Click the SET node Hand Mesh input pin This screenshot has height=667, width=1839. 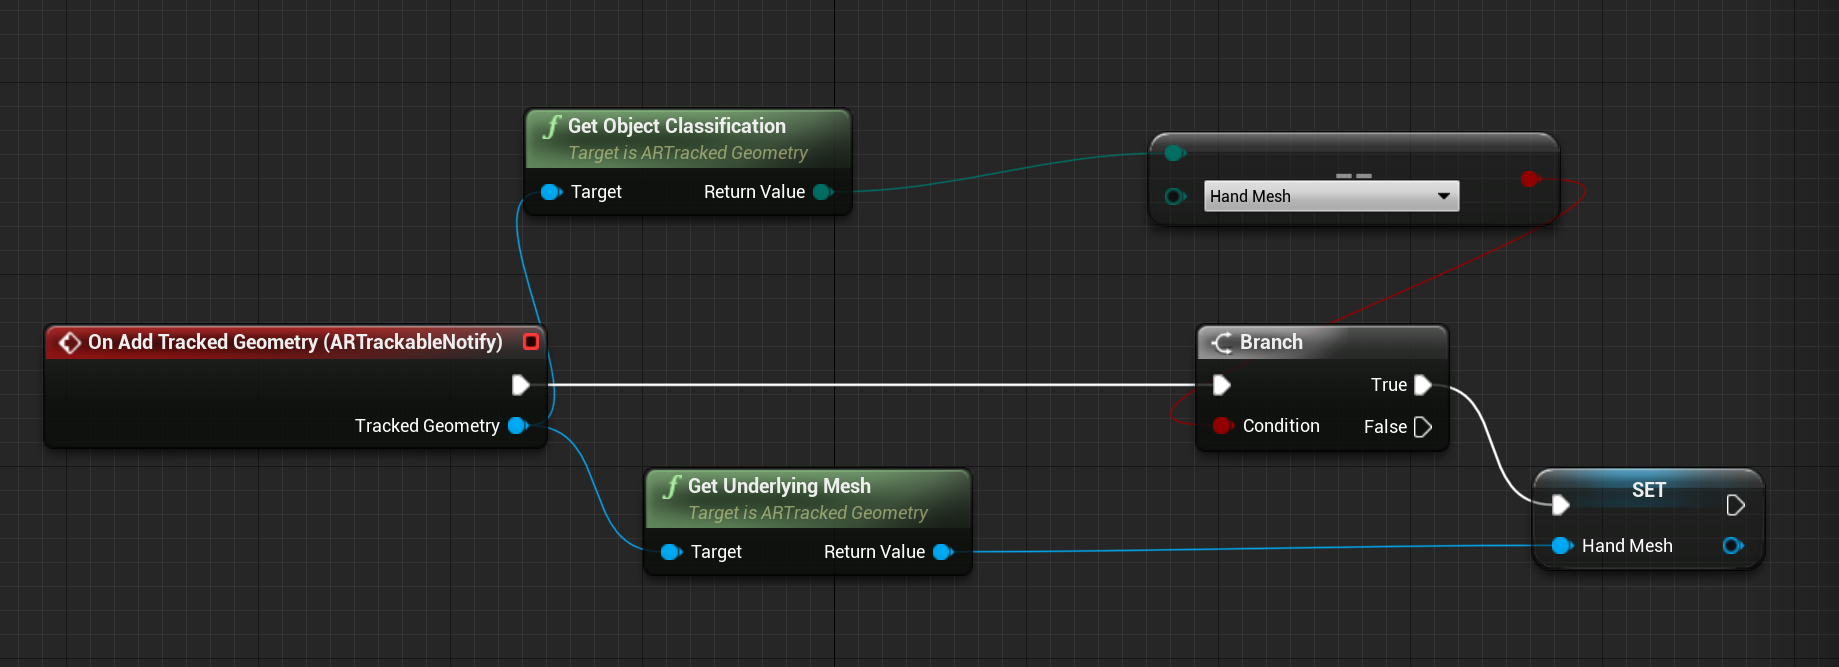tap(1561, 546)
